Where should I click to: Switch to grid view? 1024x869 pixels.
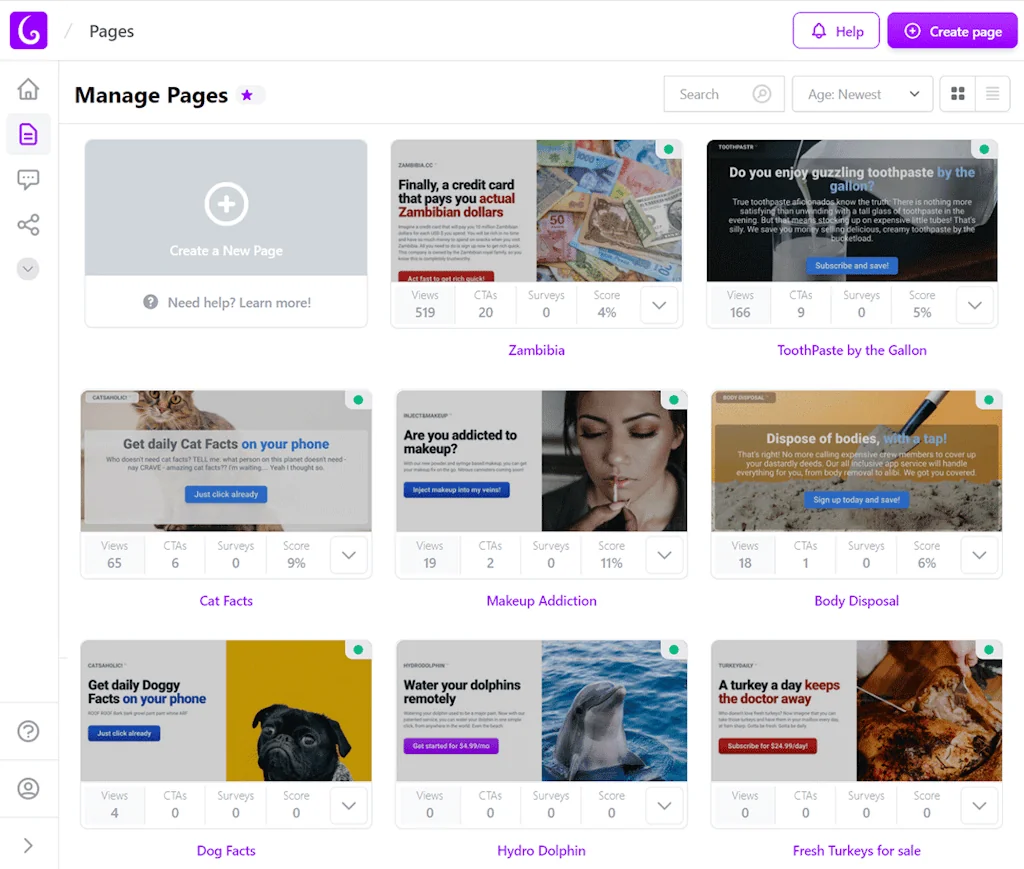point(957,94)
